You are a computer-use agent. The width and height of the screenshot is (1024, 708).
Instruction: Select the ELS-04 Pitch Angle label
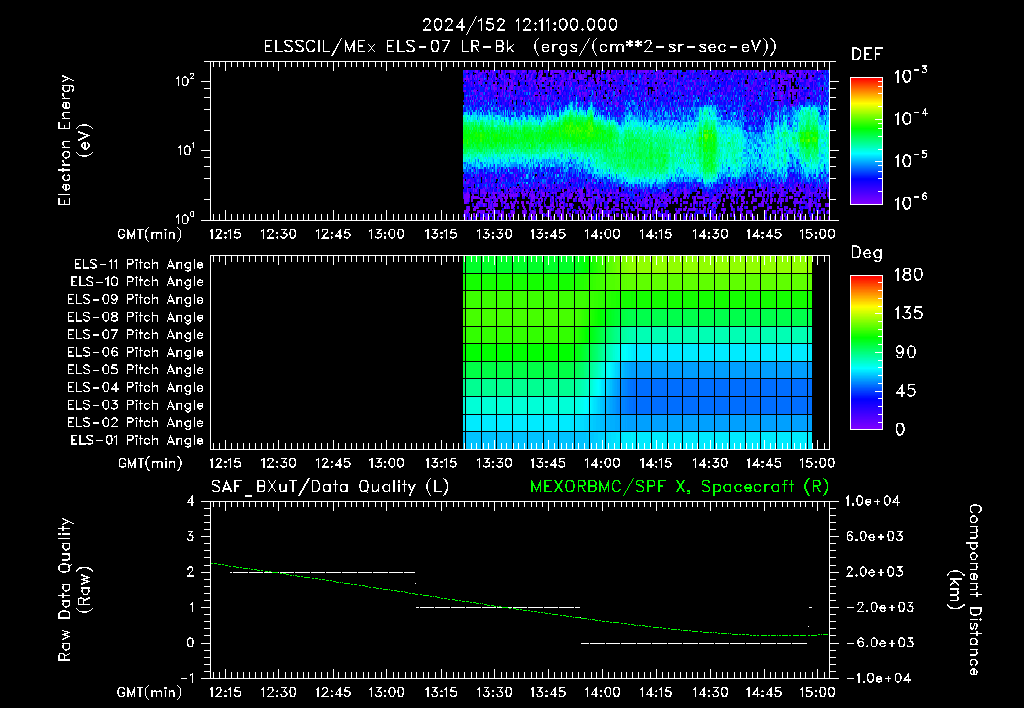click(x=135, y=387)
